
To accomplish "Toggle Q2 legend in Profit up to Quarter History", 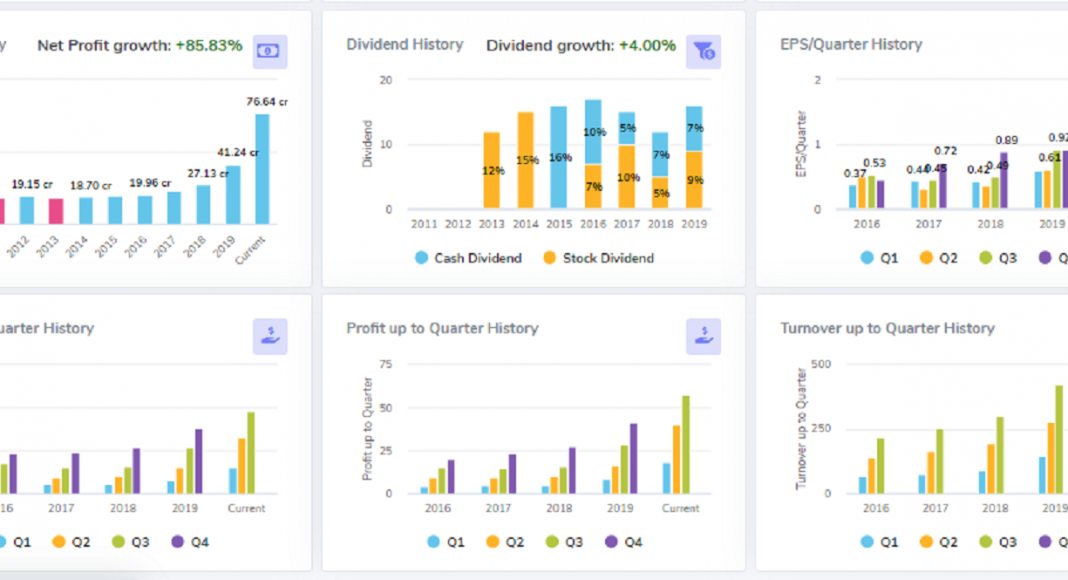I will coord(504,542).
